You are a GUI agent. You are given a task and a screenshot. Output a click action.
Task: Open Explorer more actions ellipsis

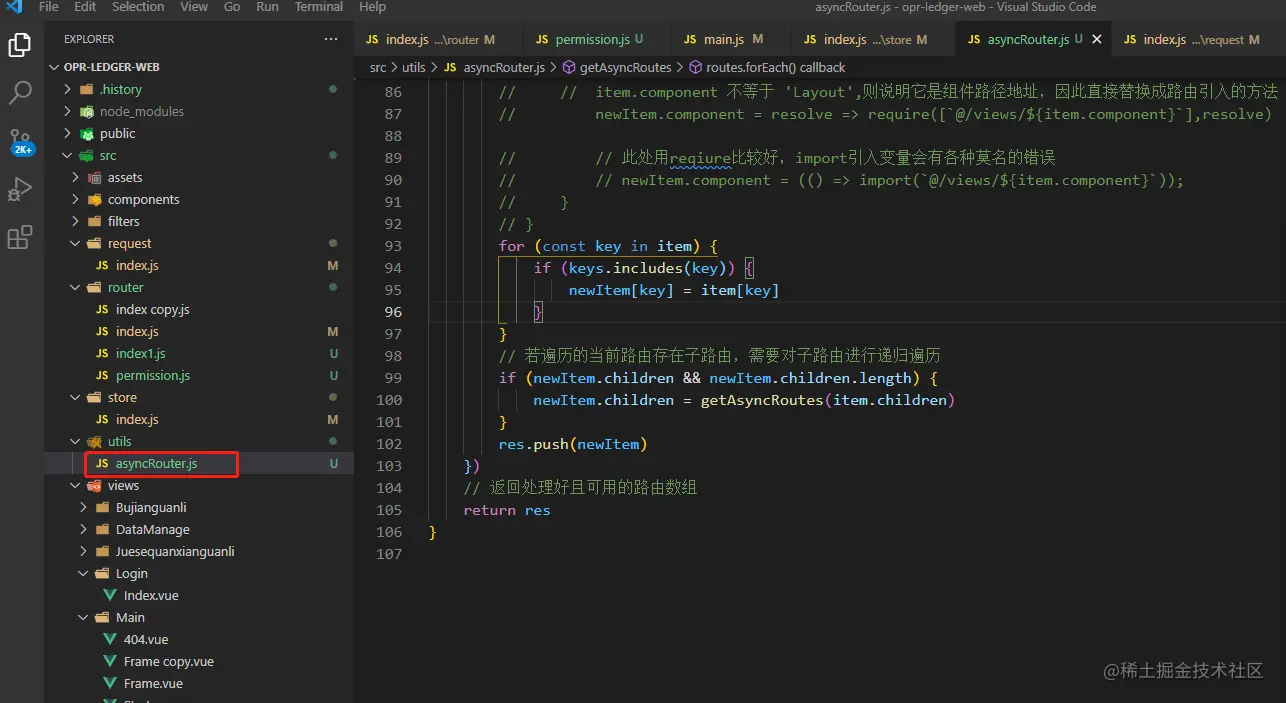click(331, 39)
